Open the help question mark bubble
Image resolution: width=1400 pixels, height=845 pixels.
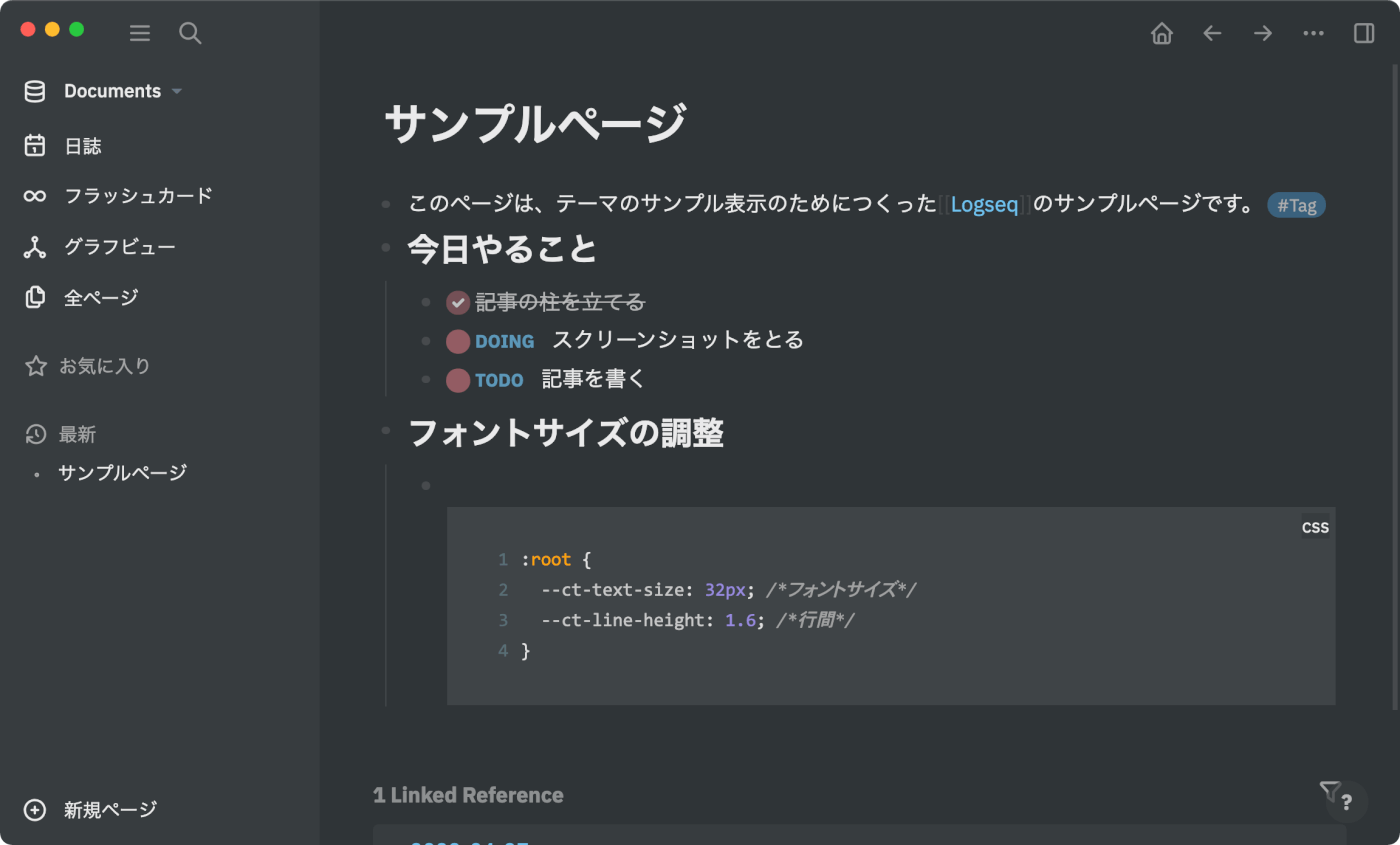(1346, 802)
